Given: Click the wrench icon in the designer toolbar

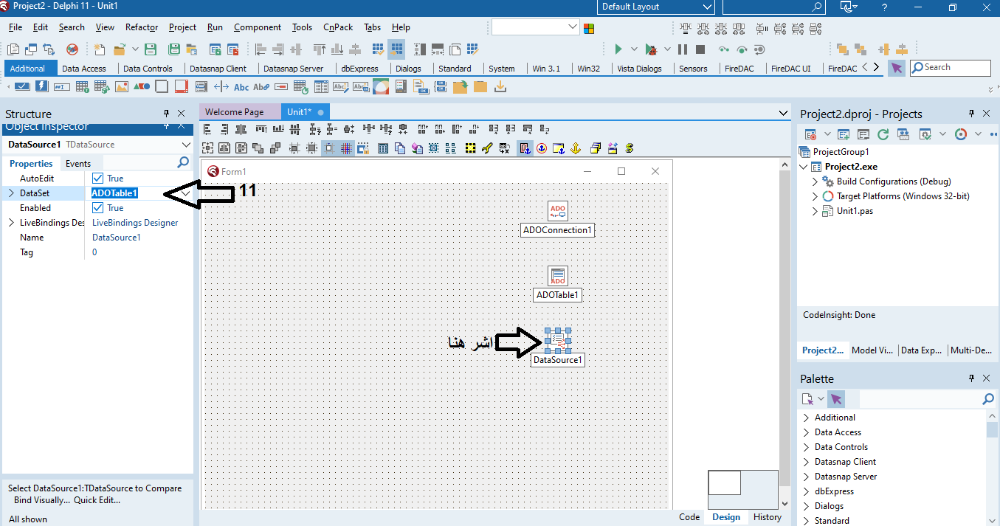Looking at the screenshot, I should click(x=487, y=148).
